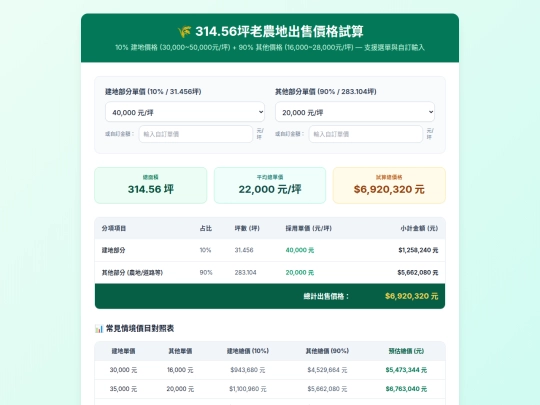Click the 分項項目 column header

click(x=114, y=228)
